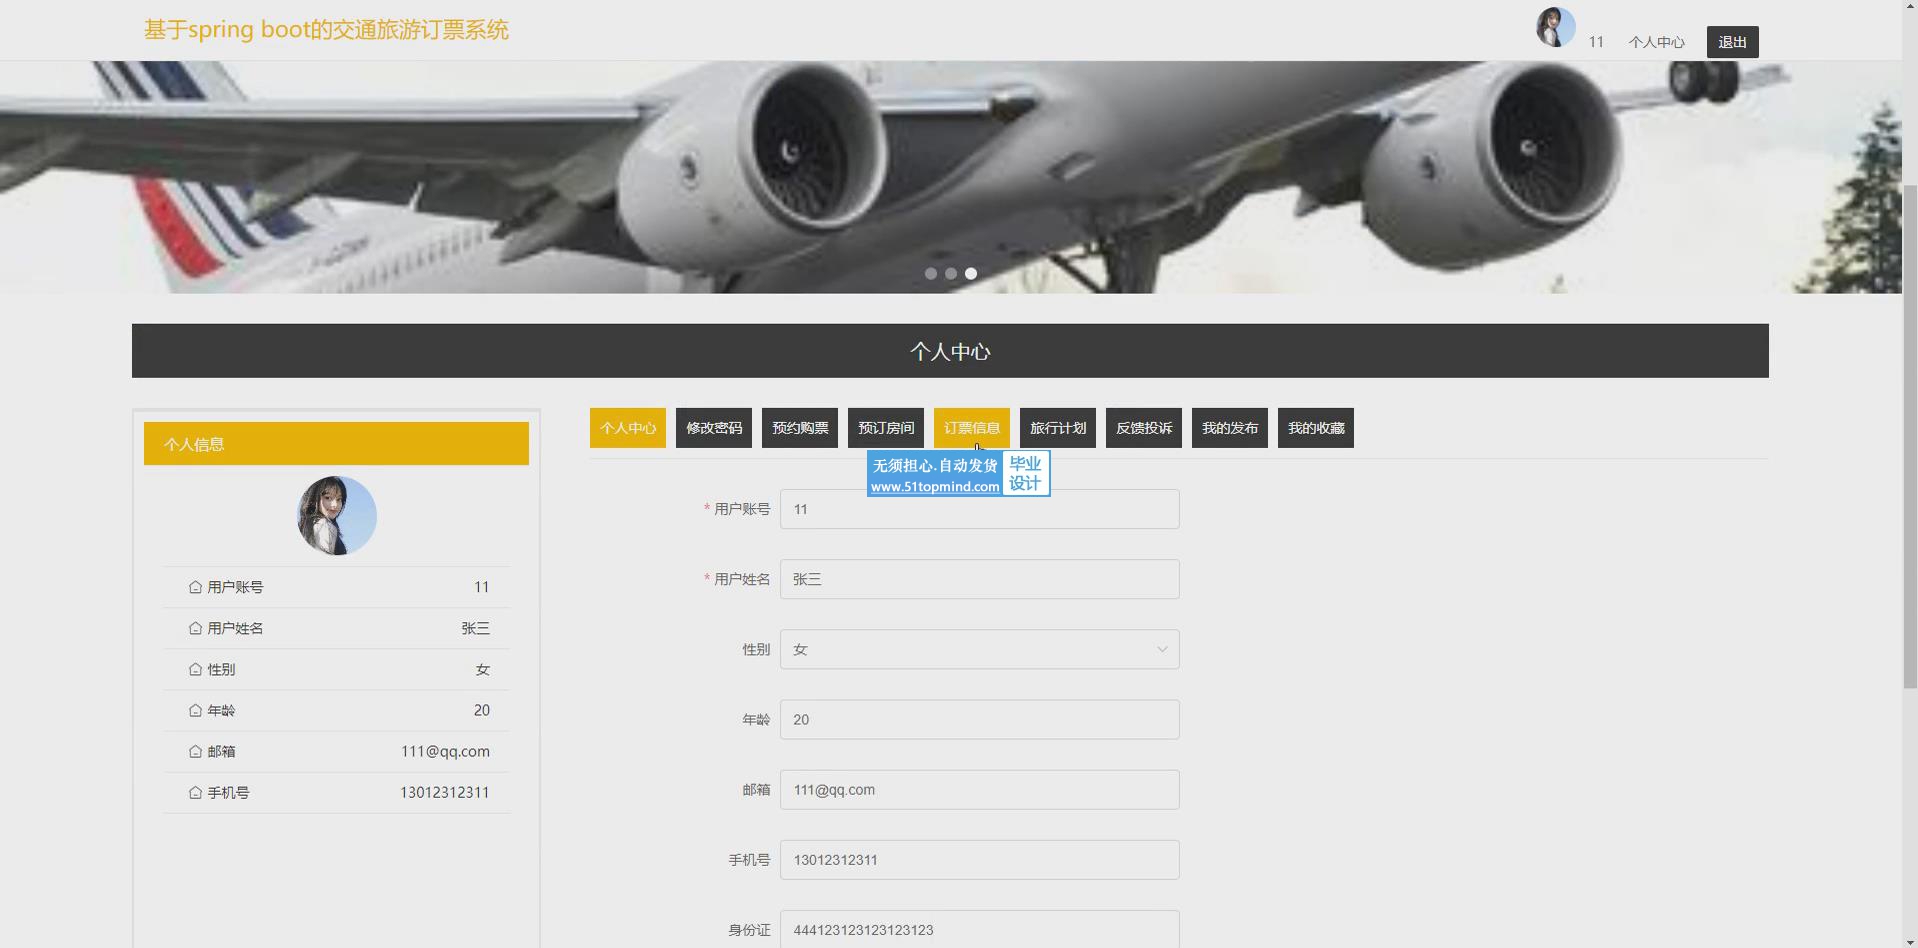The height and width of the screenshot is (948, 1918).
Task: Click the 年龄 input field
Action: tap(980, 719)
